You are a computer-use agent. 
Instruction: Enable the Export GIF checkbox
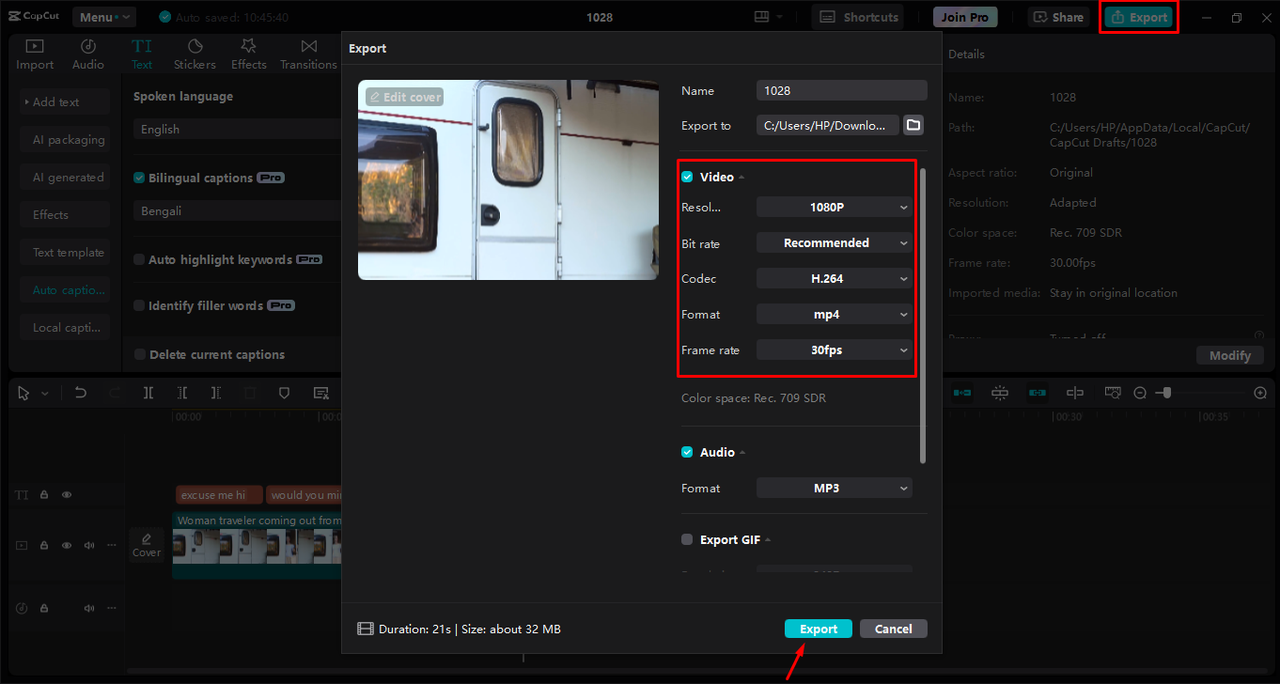687,539
